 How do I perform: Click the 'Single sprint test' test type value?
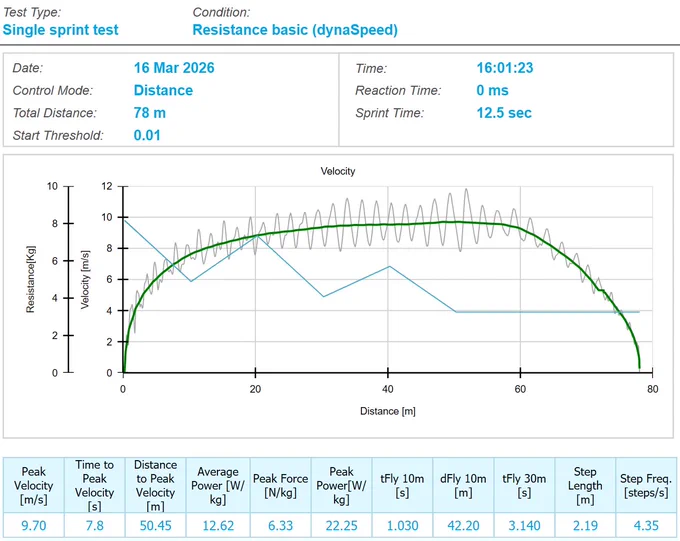click(60, 30)
